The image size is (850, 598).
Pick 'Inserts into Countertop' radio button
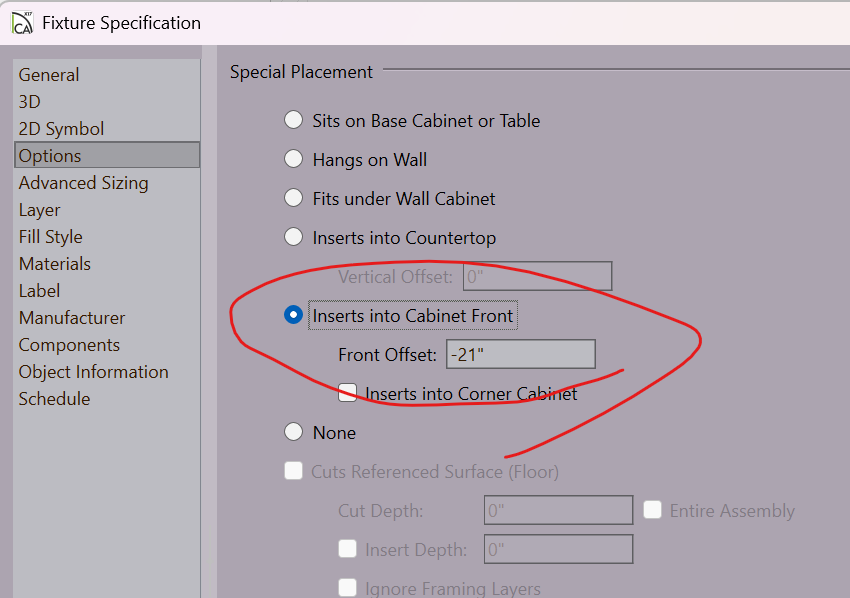(x=293, y=237)
